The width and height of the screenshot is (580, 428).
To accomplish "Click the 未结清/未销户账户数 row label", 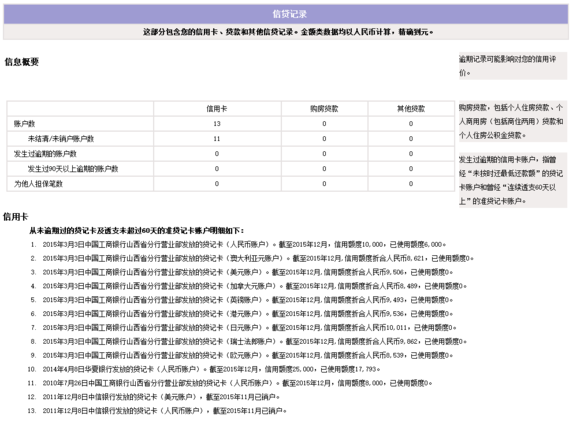I will click(61, 139).
